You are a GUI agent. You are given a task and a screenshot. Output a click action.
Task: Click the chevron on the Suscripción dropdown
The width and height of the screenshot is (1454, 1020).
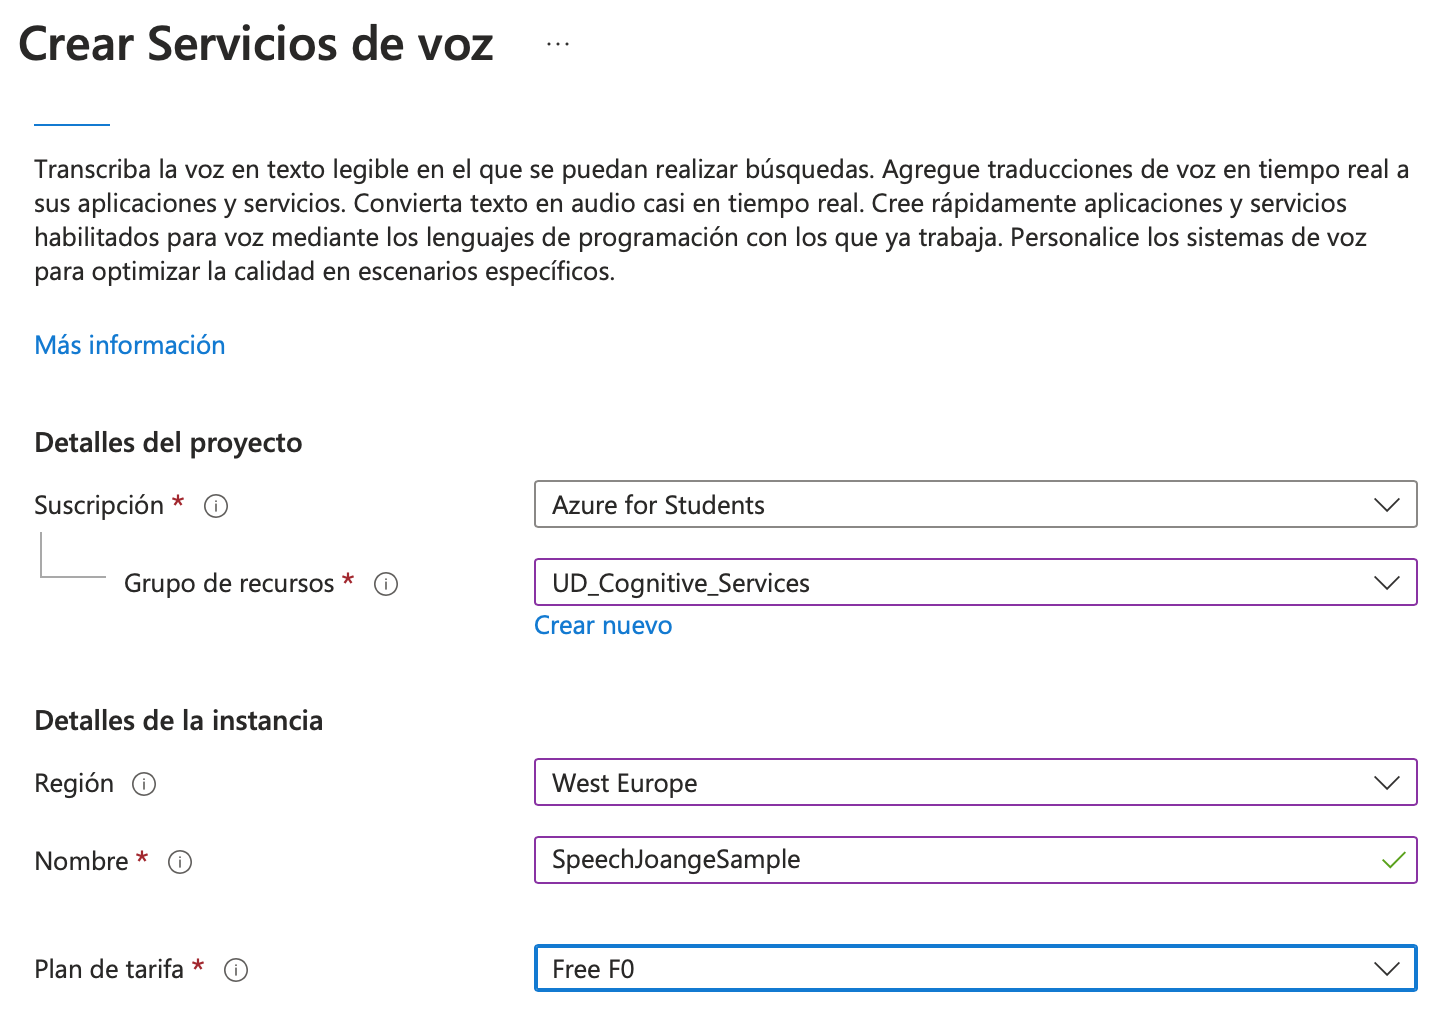pos(1386,505)
